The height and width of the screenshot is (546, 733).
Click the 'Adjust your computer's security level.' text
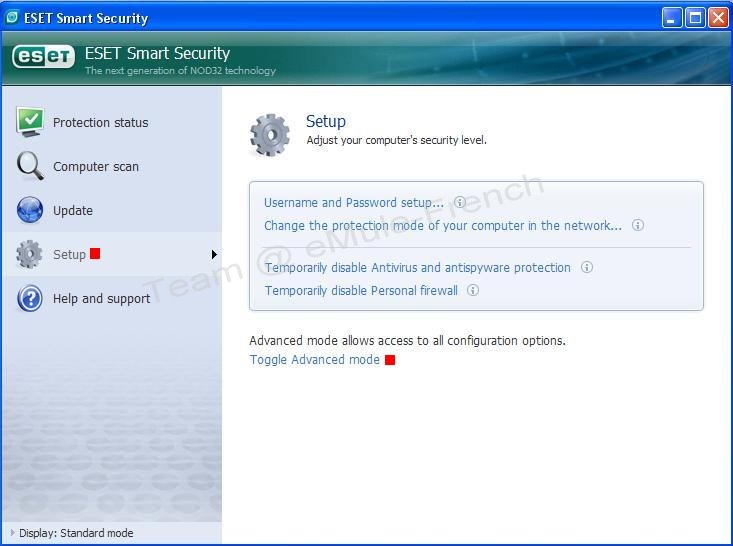(x=396, y=140)
